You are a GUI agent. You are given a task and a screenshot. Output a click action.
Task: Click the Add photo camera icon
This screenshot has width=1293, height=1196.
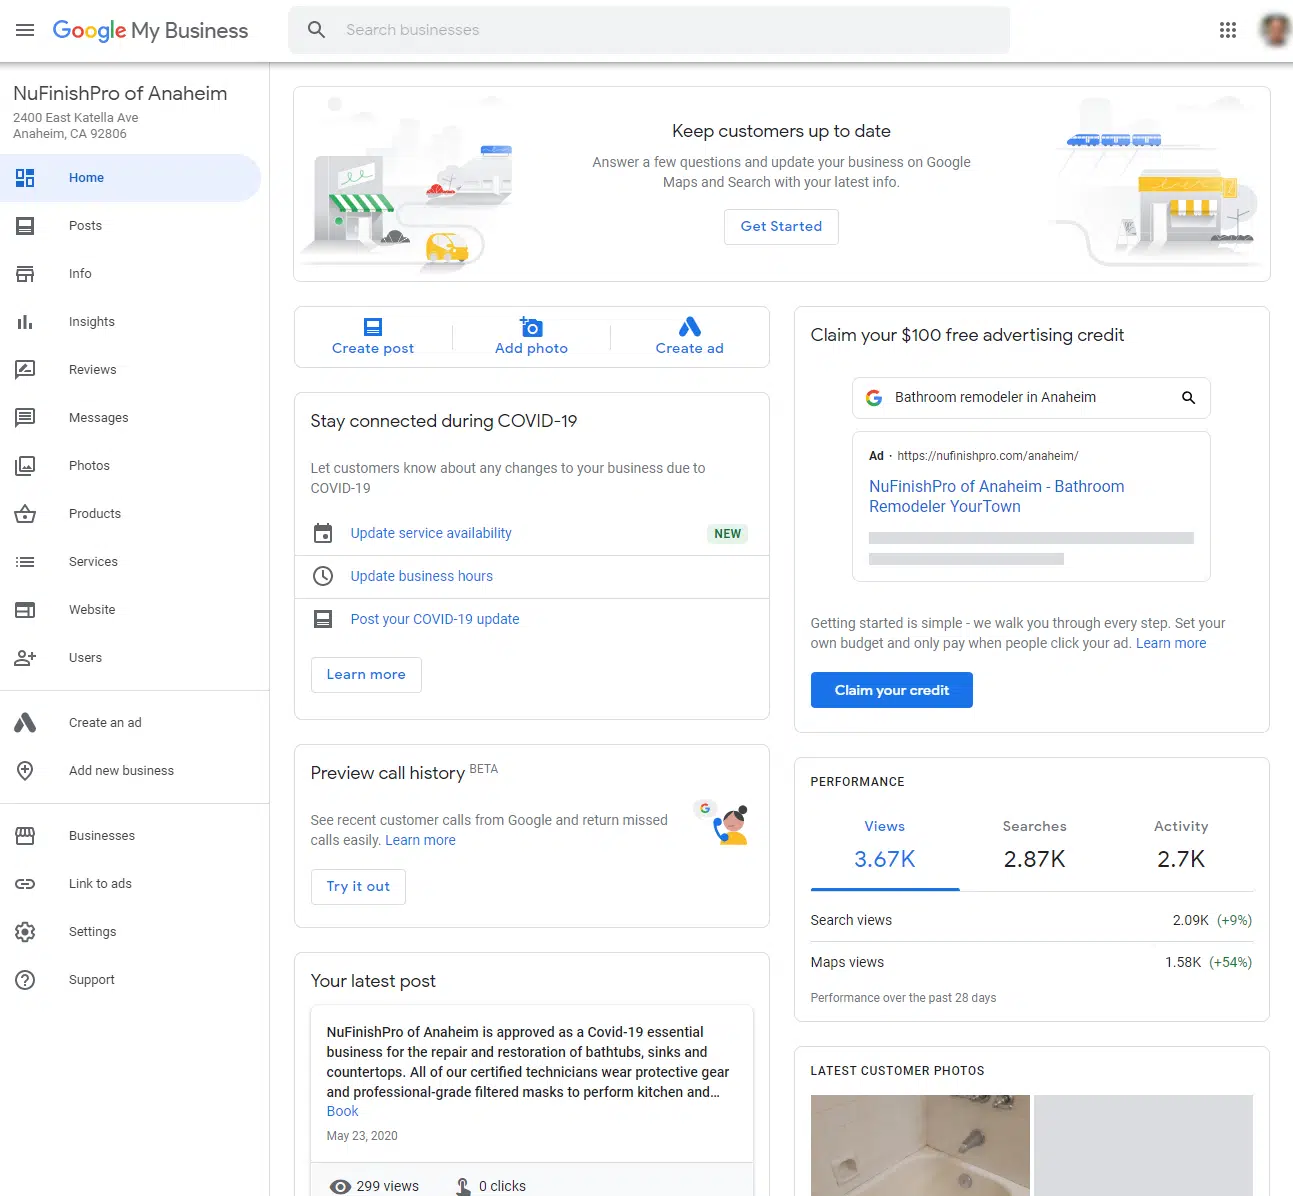click(x=531, y=327)
